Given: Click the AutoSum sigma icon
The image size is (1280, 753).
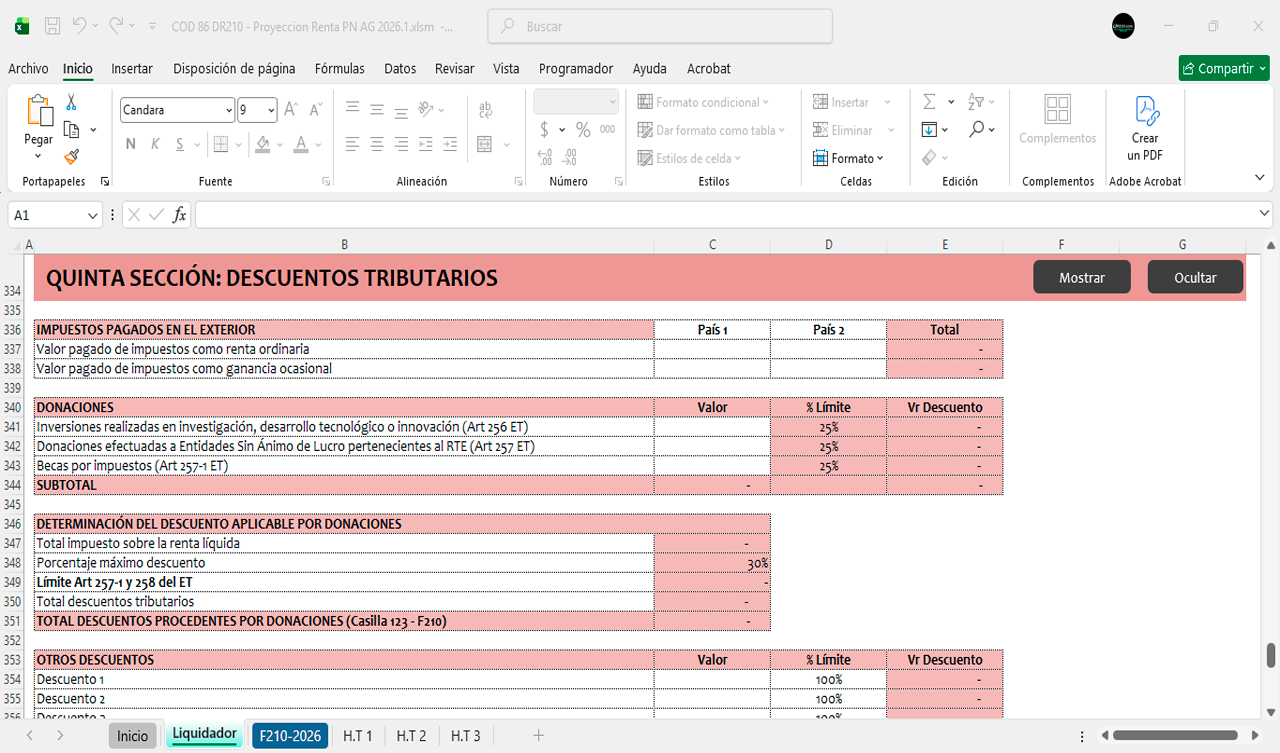Looking at the screenshot, I should click(929, 102).
